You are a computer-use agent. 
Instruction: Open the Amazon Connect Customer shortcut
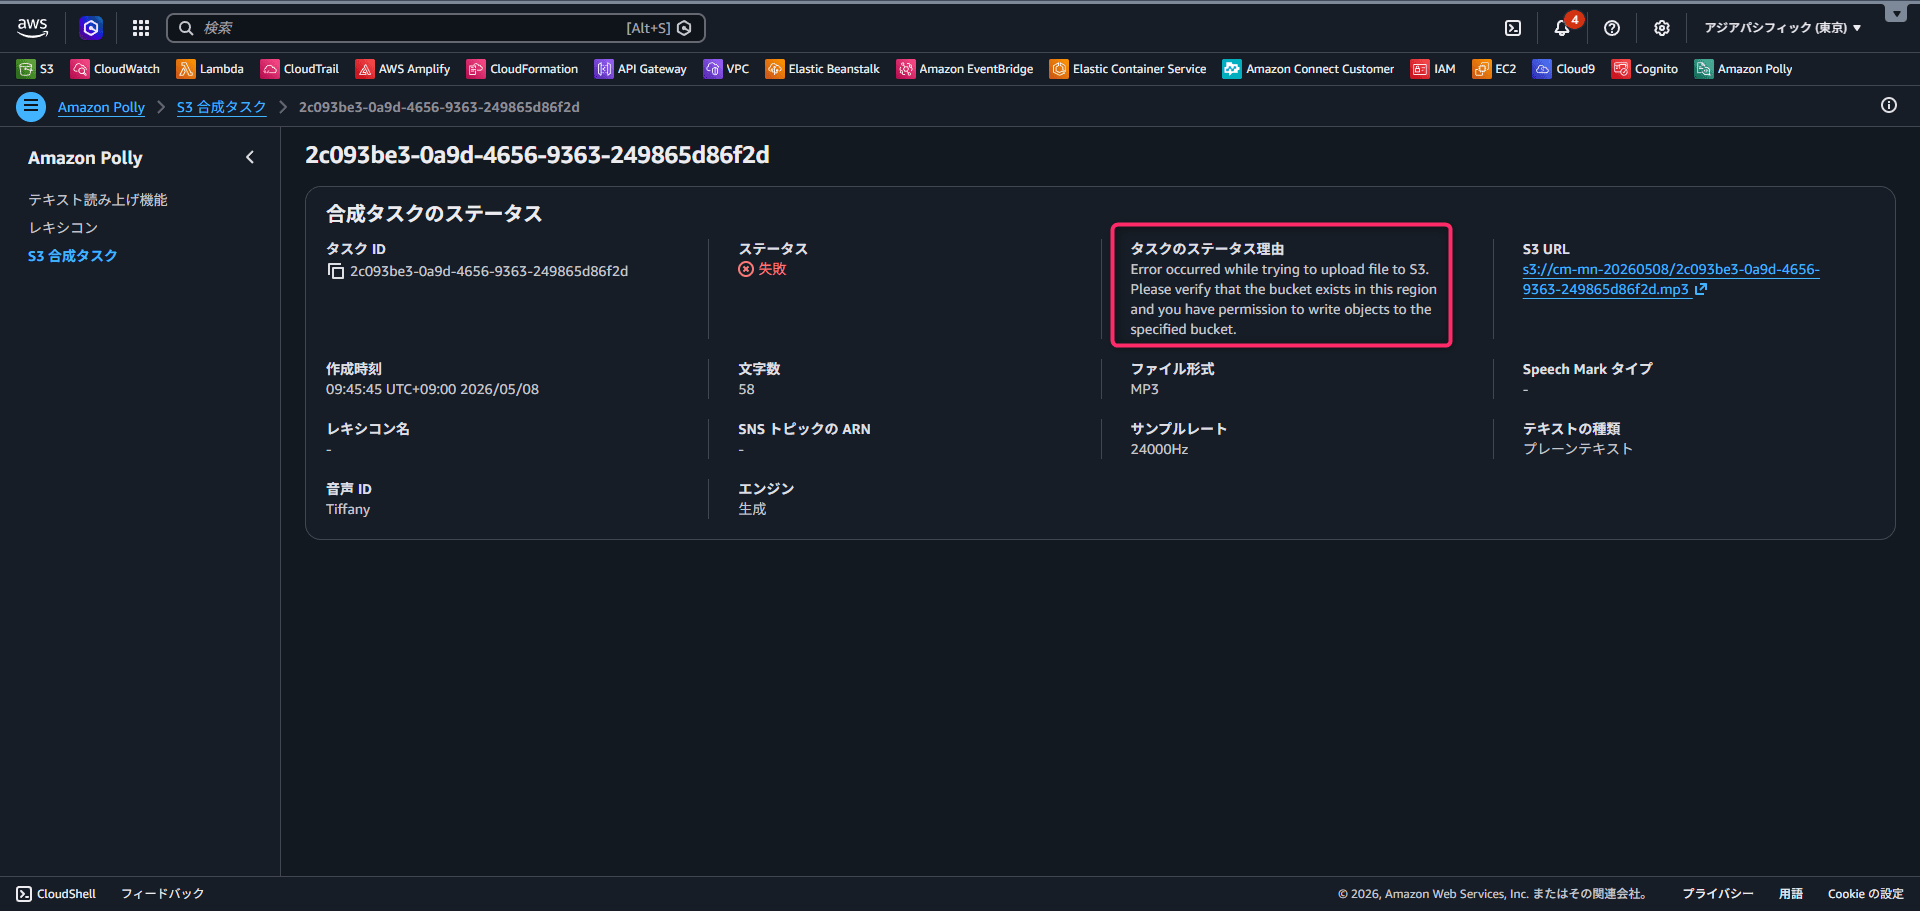pos(1308,69)
